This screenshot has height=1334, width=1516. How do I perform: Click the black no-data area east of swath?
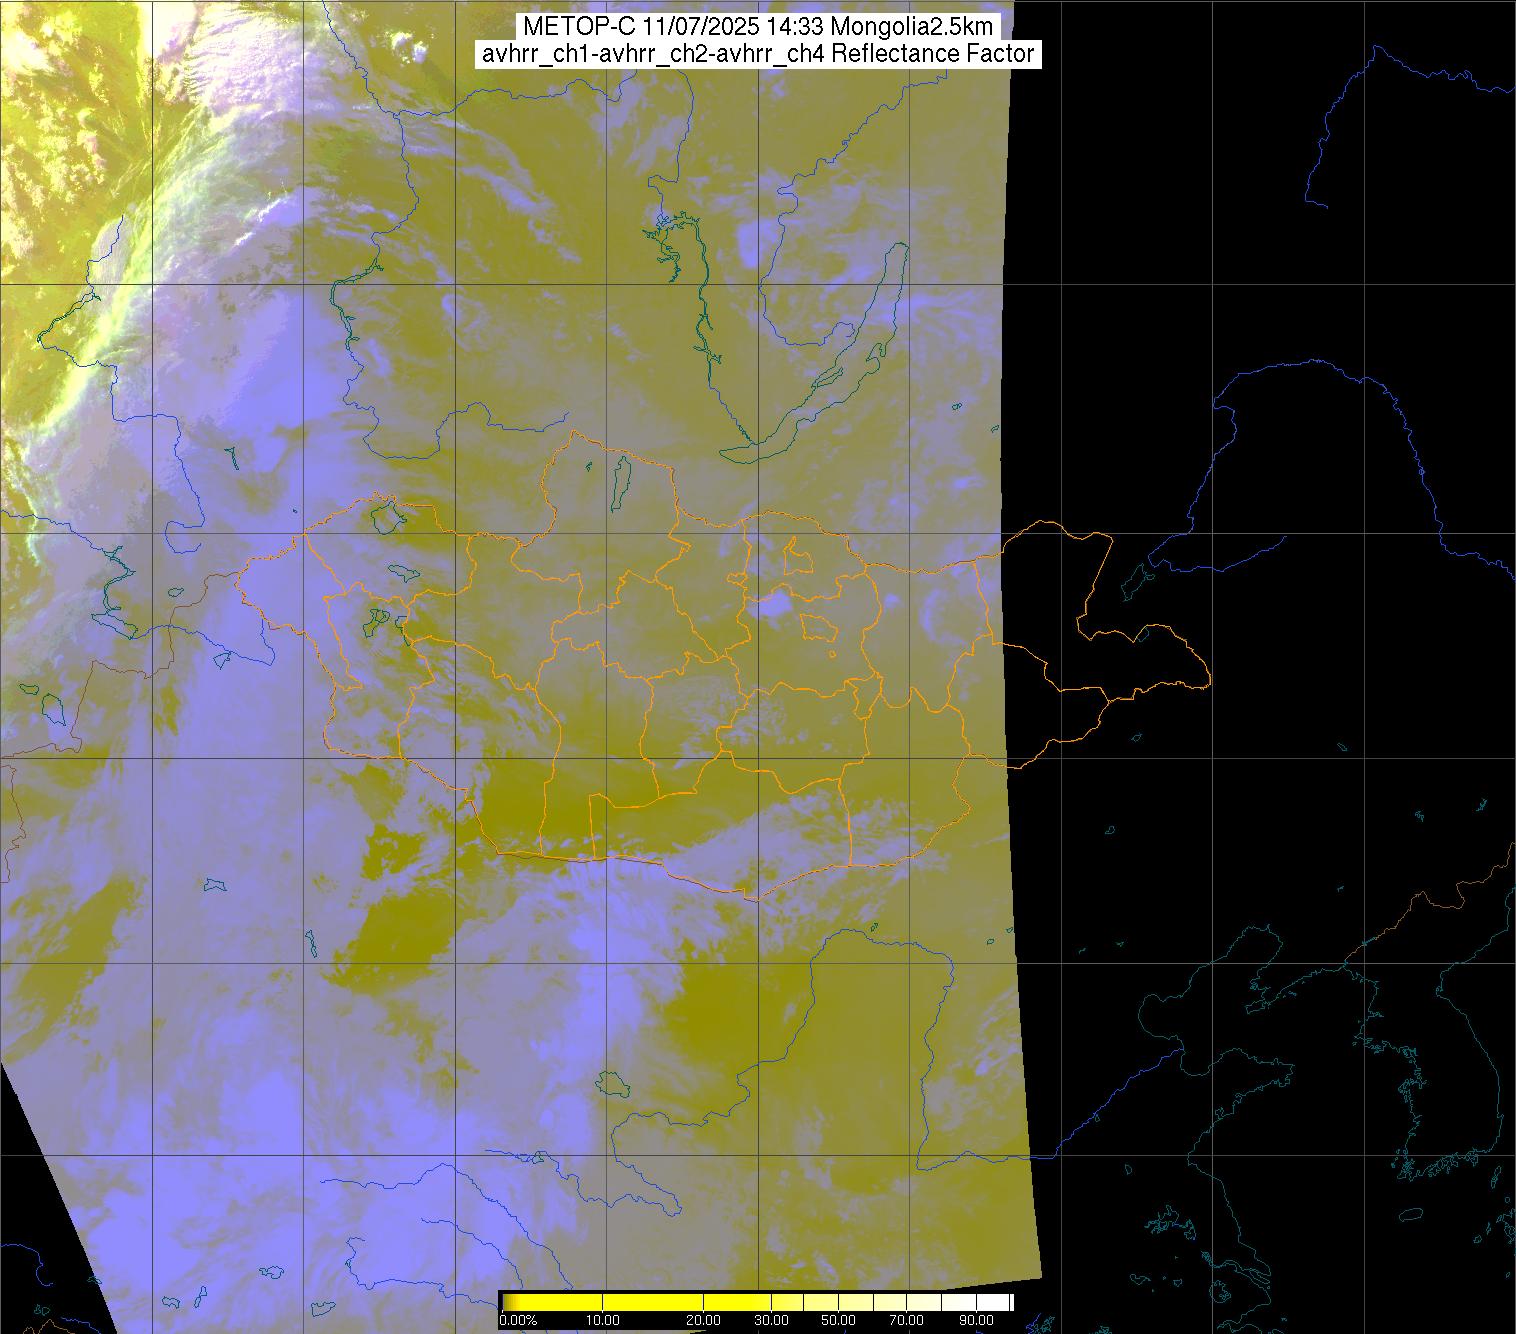(1250, 300)
